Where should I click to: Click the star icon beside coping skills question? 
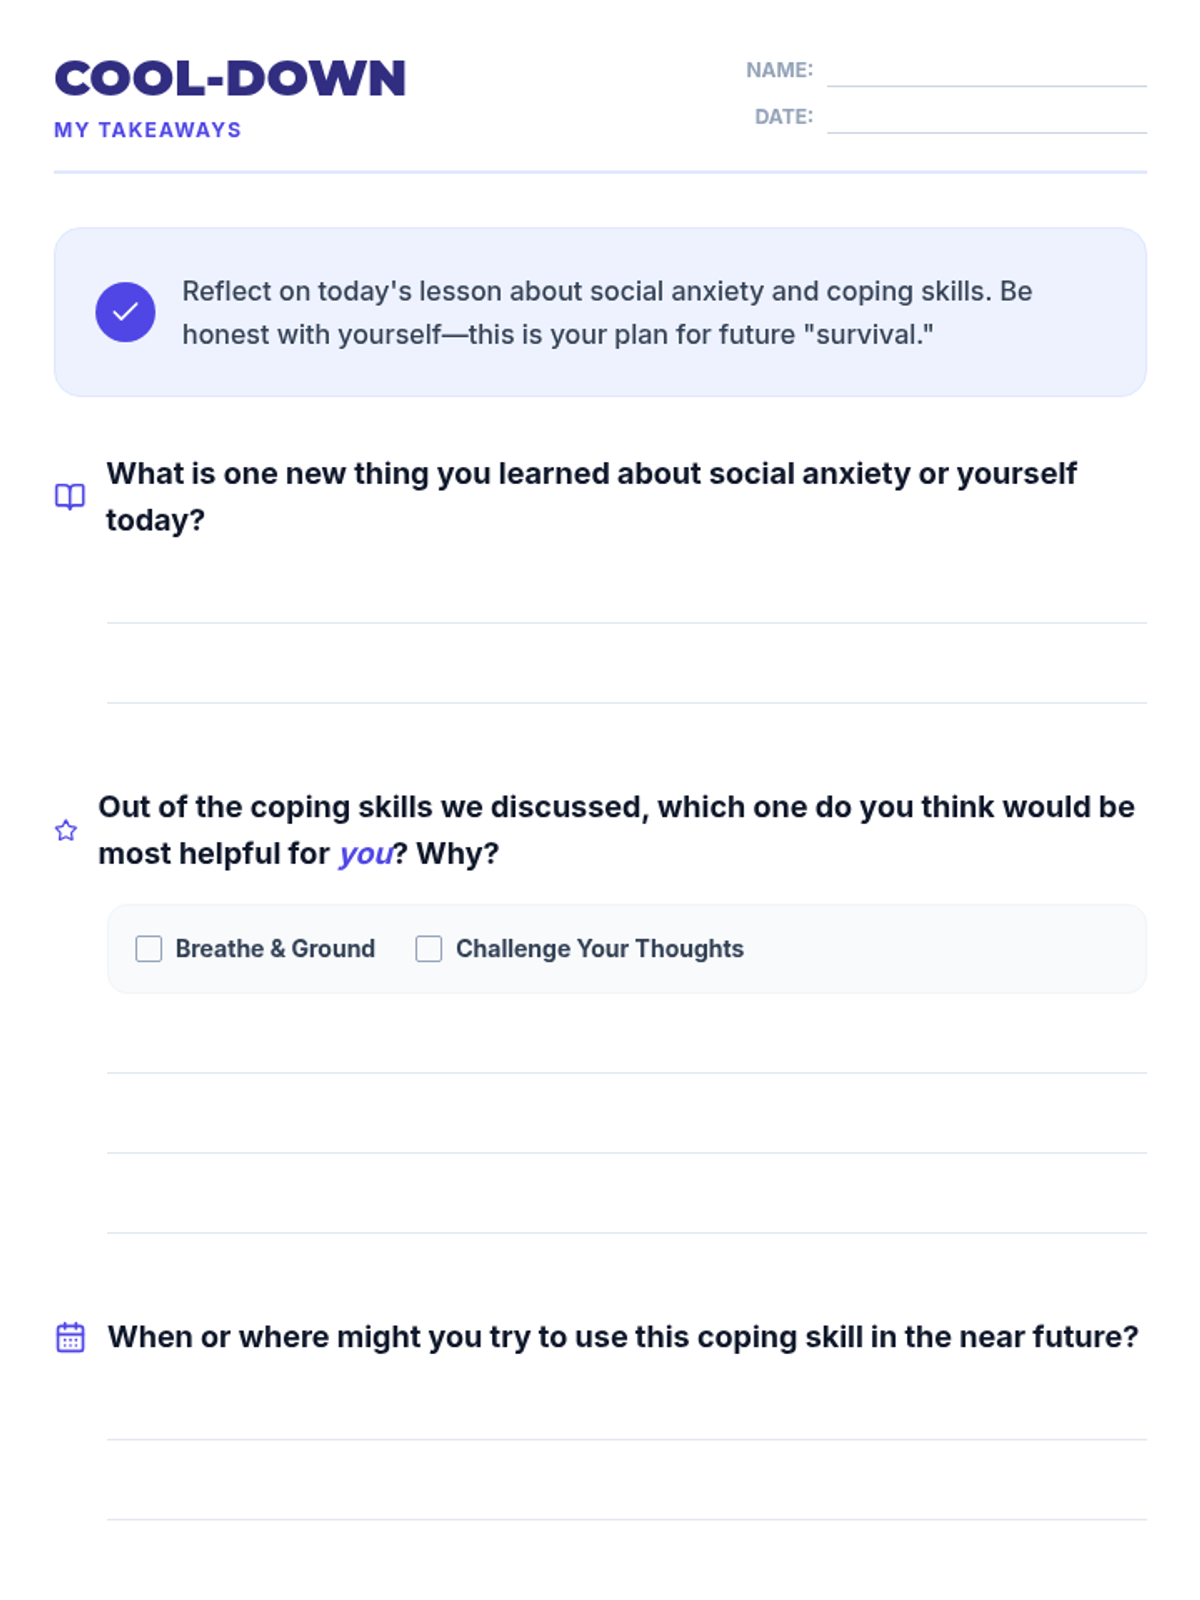(x=66, y=830)
